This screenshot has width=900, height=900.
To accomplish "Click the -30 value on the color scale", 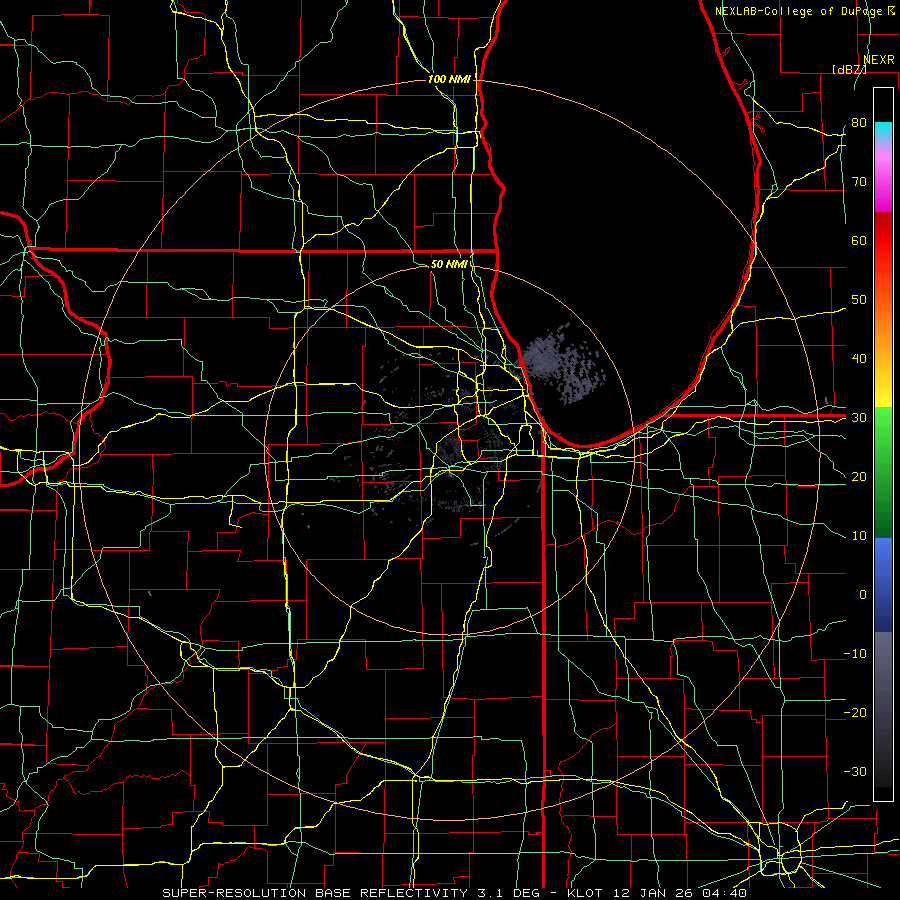I will (x=855, y=772).
